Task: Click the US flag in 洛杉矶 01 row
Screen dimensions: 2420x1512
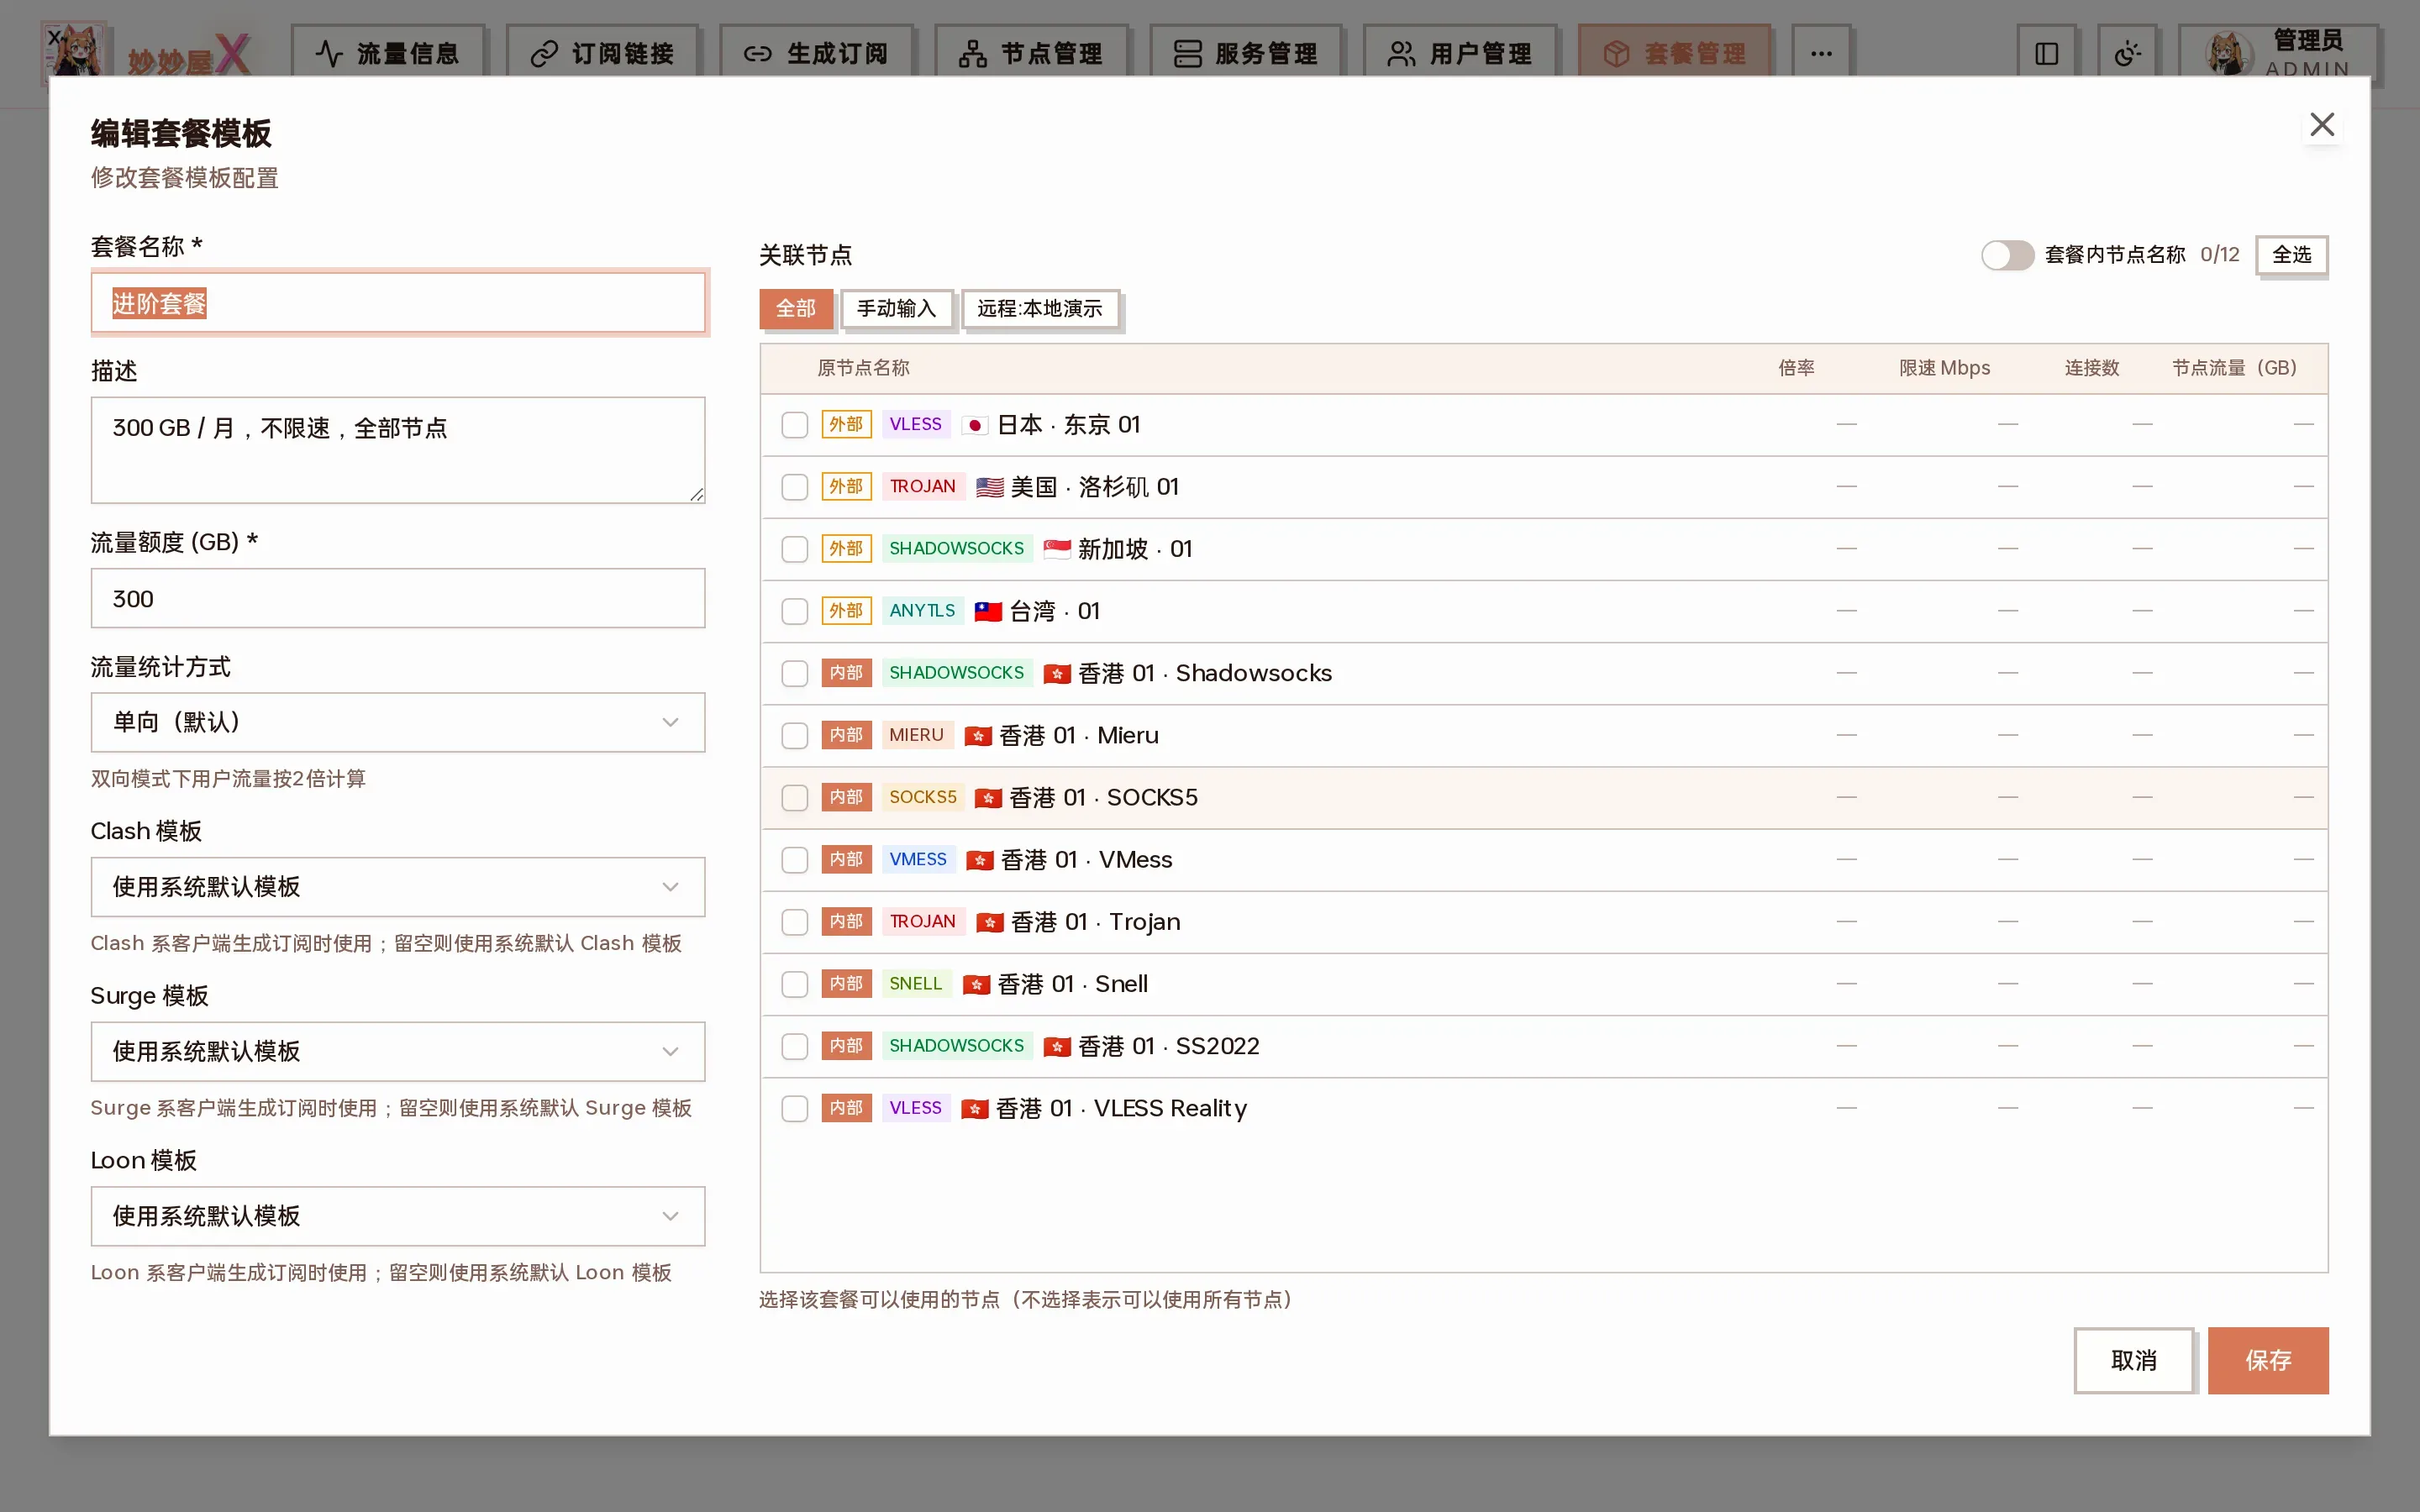Action: (989, 488)
